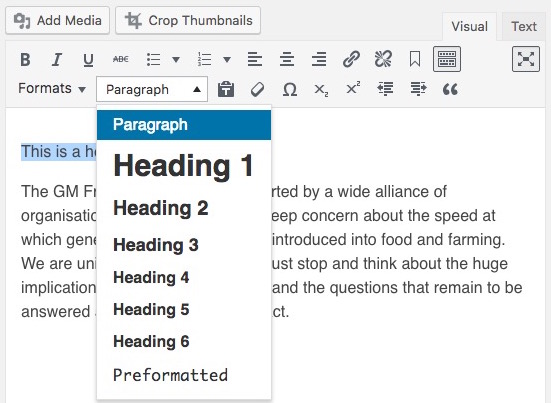Toggle underline formatting

[88, 59]
